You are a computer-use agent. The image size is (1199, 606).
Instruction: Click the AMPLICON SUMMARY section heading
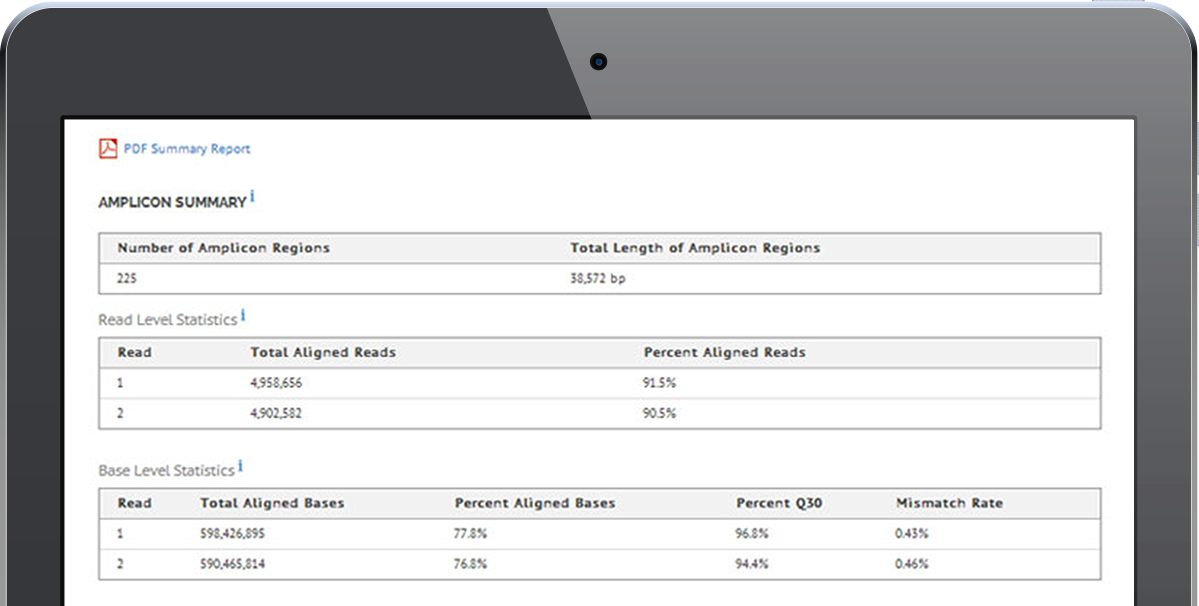tap(172, 203)
